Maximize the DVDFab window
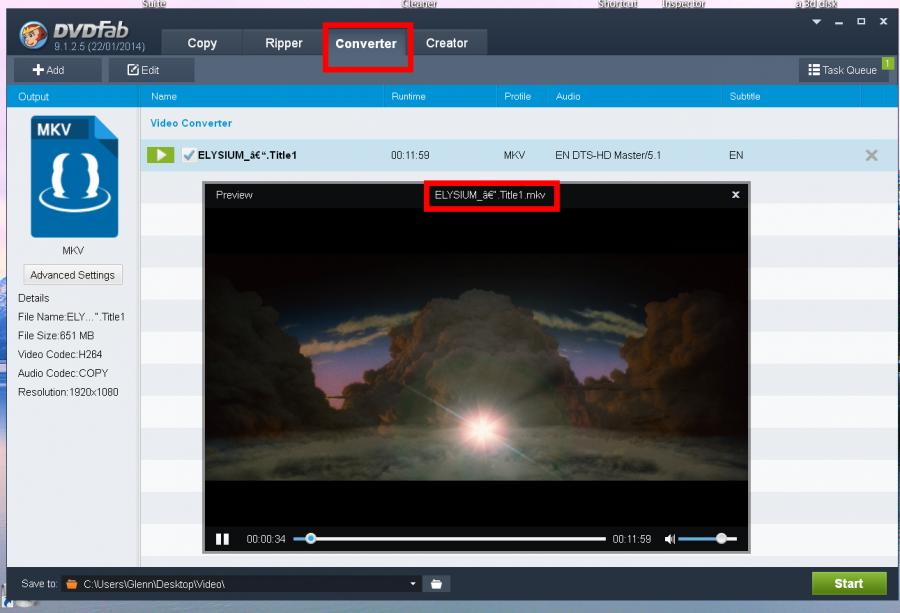This screenshot has width=900, height=613. [861, 21]
